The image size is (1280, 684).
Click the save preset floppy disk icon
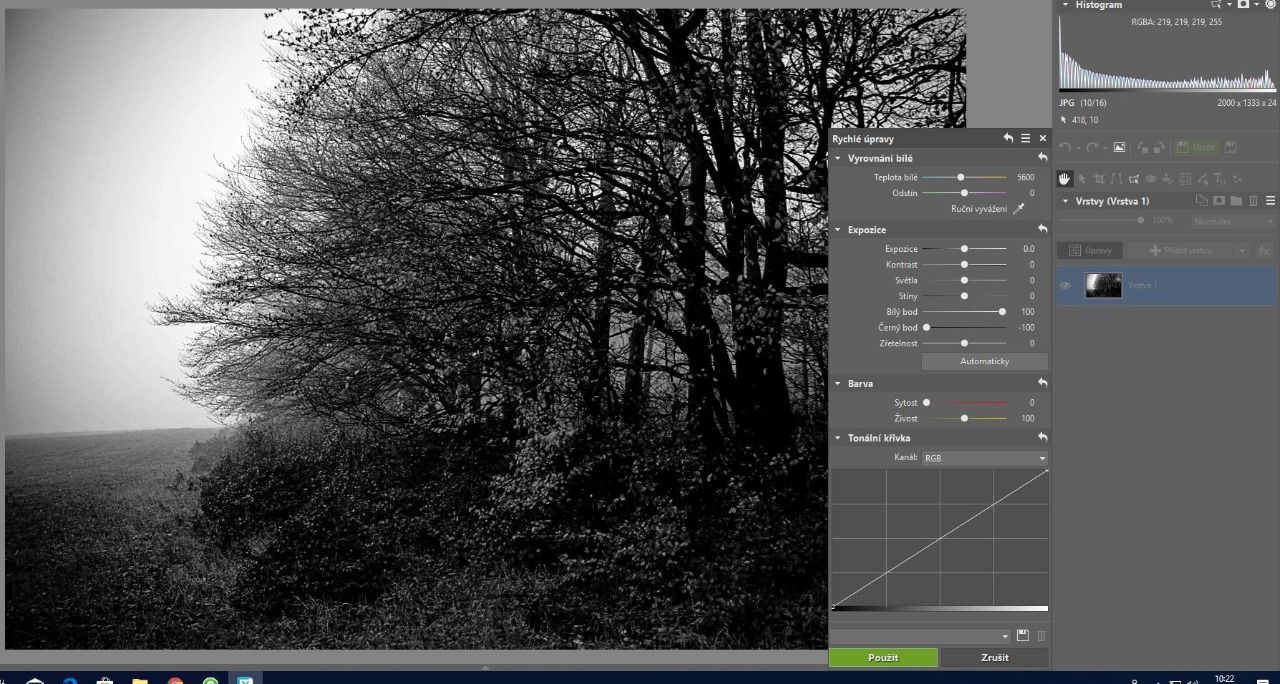point(1022,636)
